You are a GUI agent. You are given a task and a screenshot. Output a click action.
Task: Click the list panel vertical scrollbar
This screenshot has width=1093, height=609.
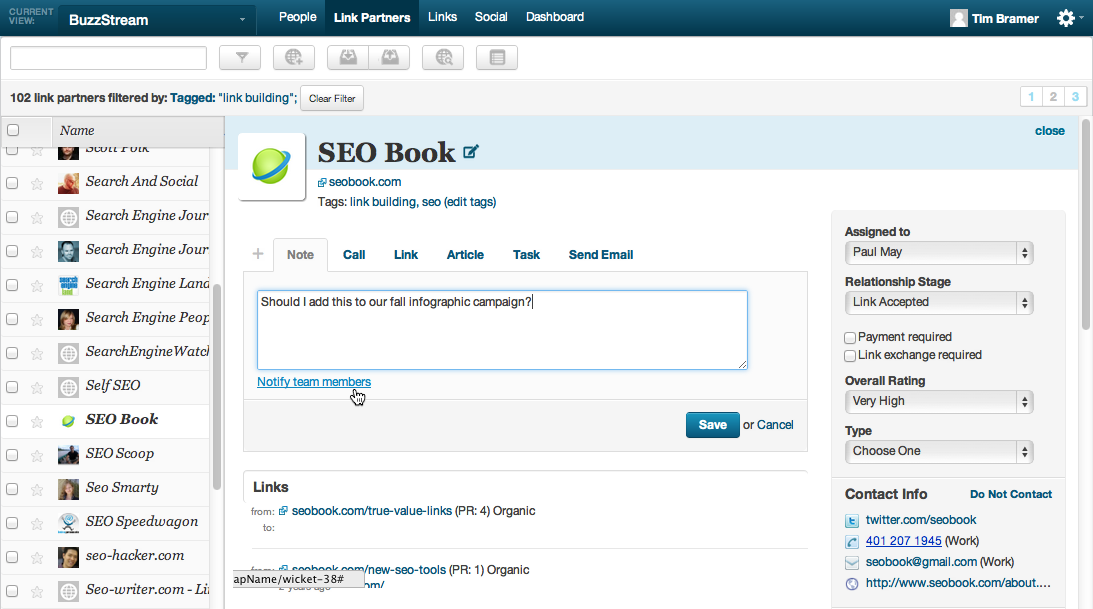217,387
